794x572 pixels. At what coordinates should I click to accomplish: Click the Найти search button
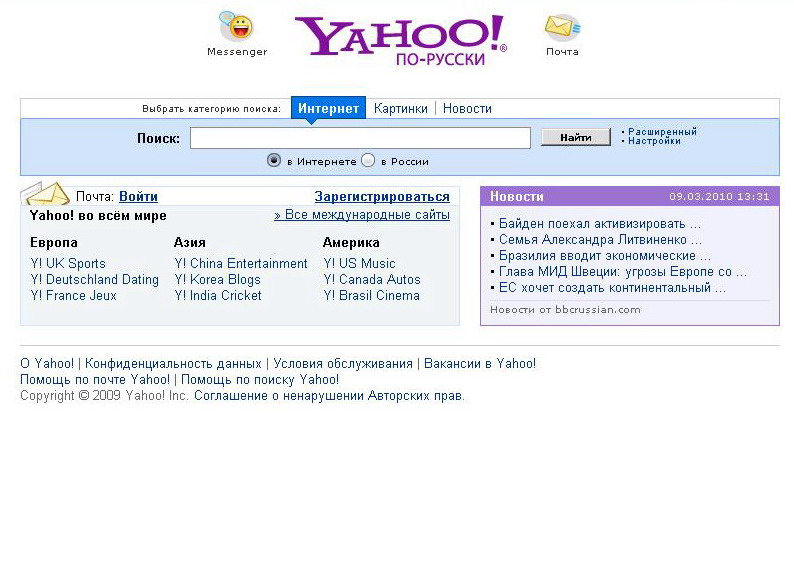(x=576, y=137)
